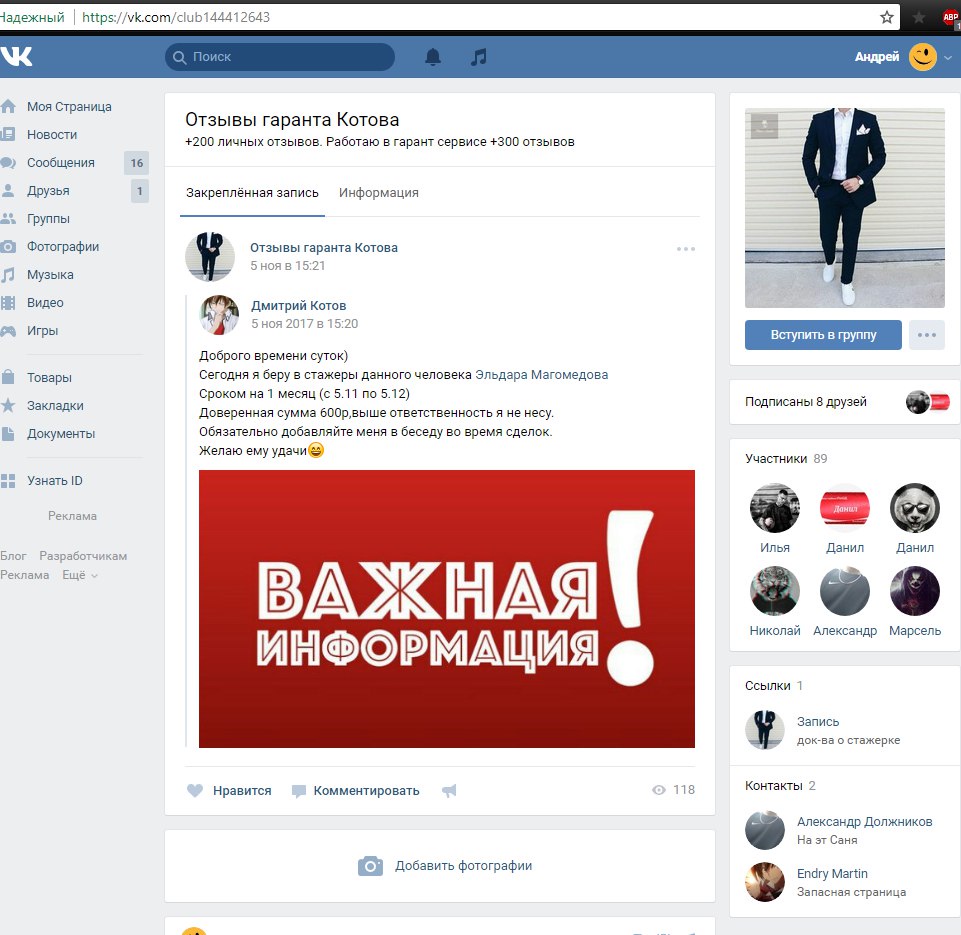961x935 pixels.
Task: Expand the Ещё menu in footer
Action: tap(80, 576)
